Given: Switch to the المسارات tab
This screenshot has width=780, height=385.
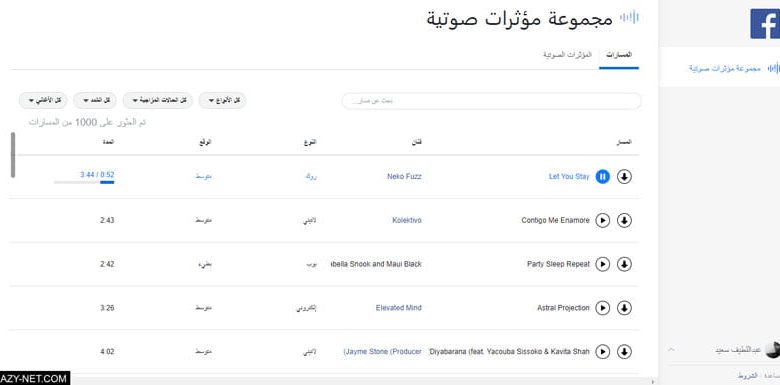Looking at the screenshot, I should pos(619,55).
